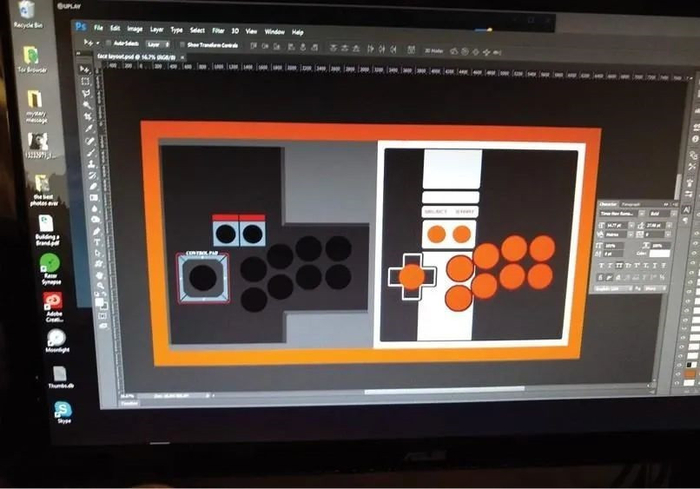The image size is (700, 489).
Task: Toggle Small Caps in Character panel
Action: click(628, 266)
